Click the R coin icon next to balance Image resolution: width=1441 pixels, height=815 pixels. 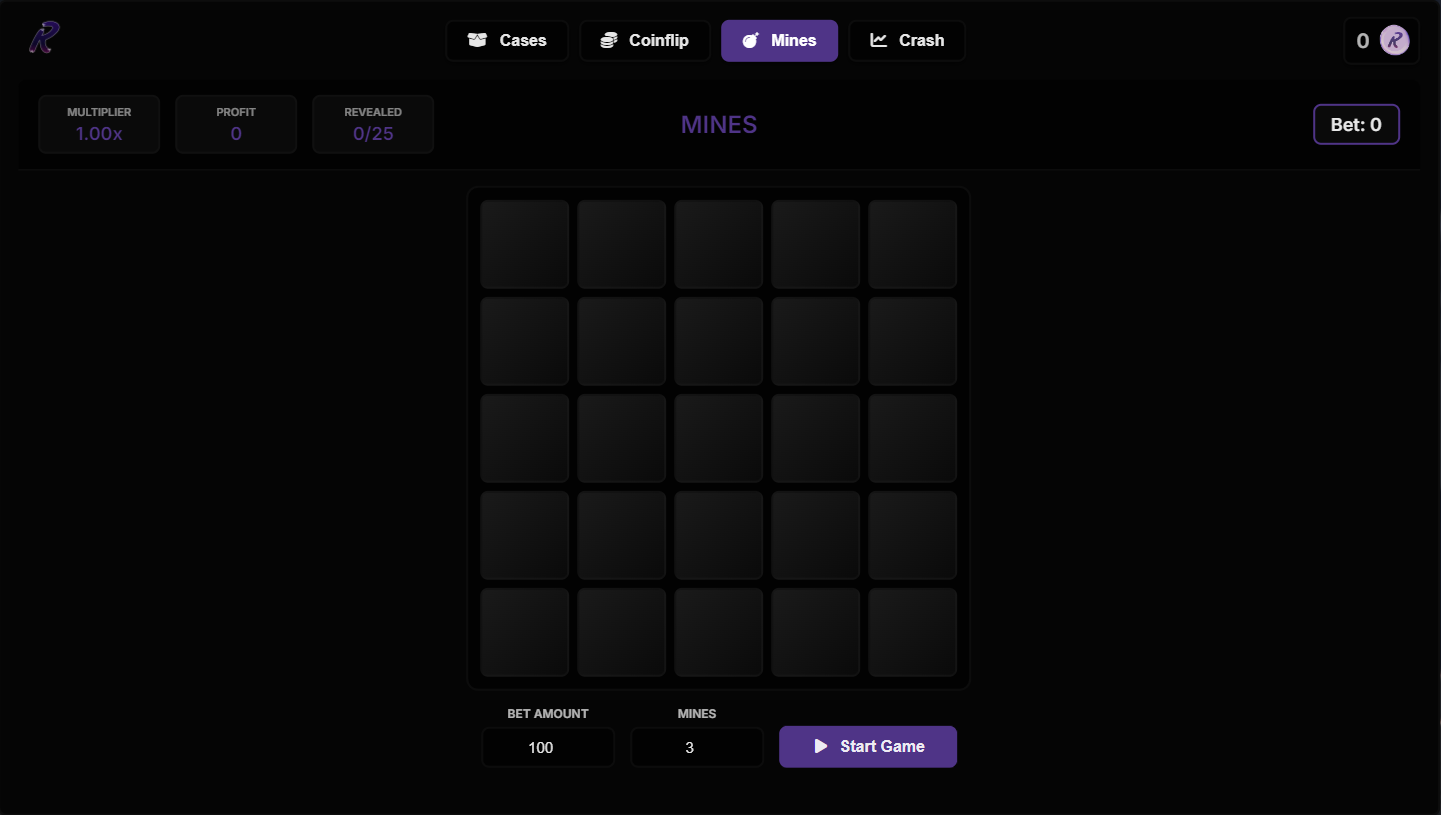tap(1394, 40)
